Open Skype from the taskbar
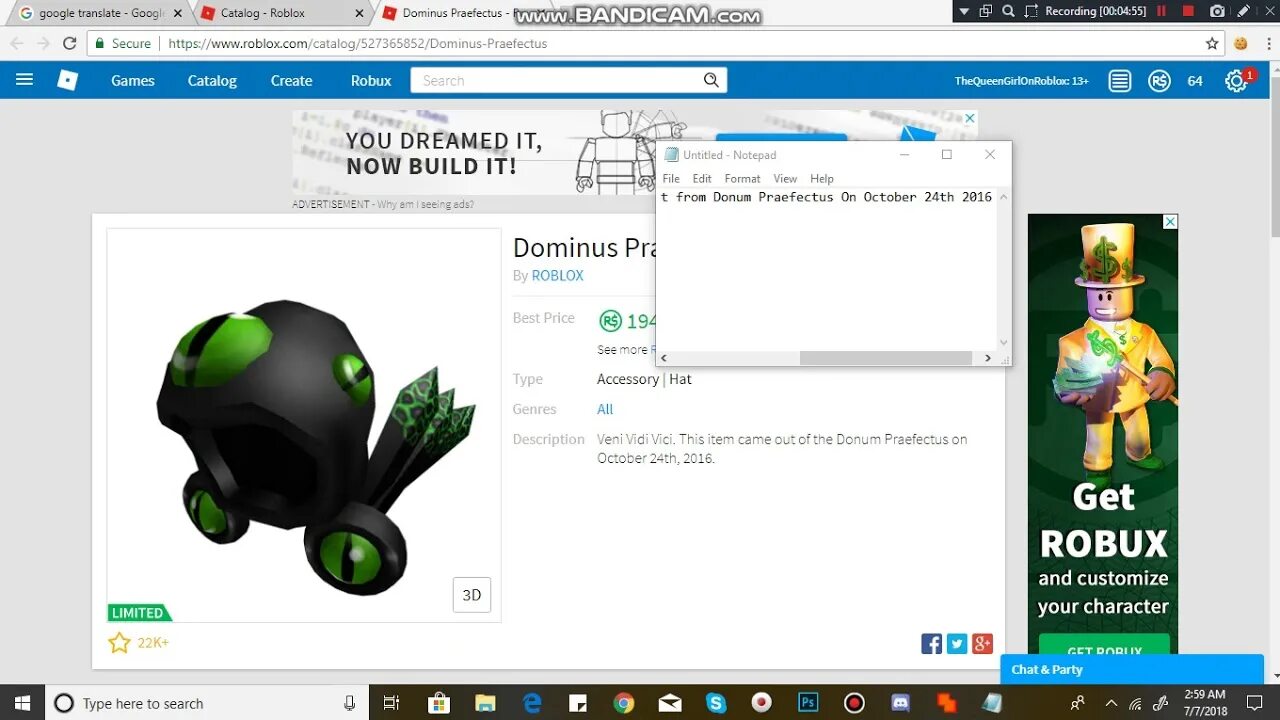Viewport: 1280px width, 720px height. tap(716, 703)
